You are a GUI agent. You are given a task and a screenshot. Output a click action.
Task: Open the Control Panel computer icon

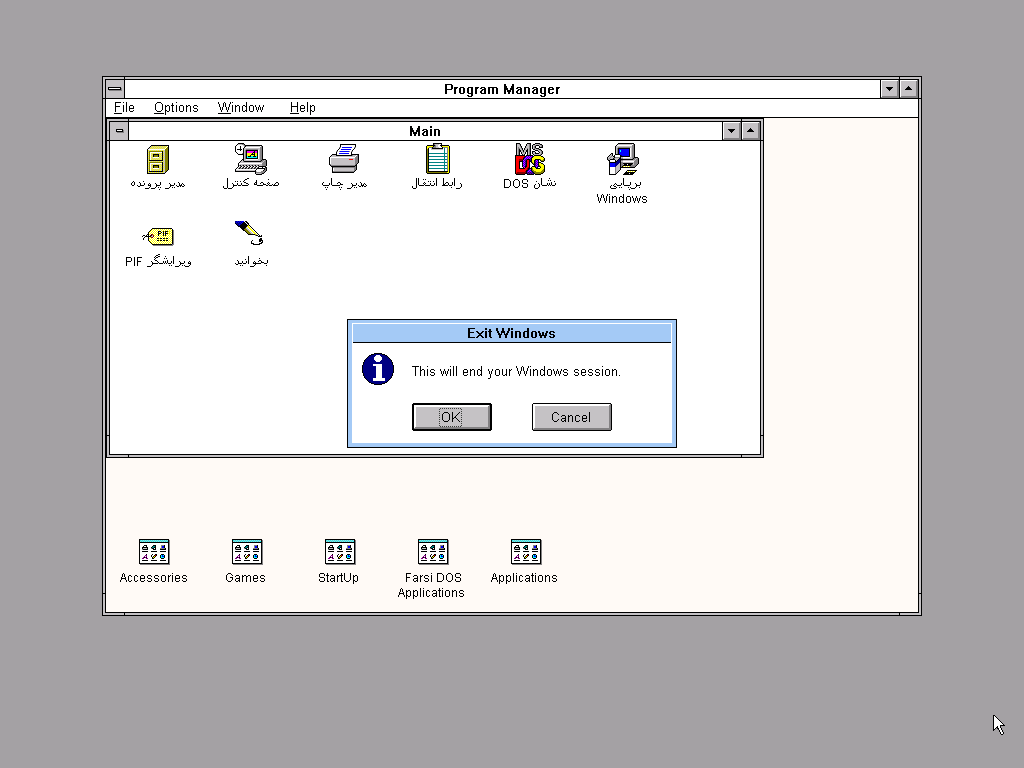click(250, 159)
